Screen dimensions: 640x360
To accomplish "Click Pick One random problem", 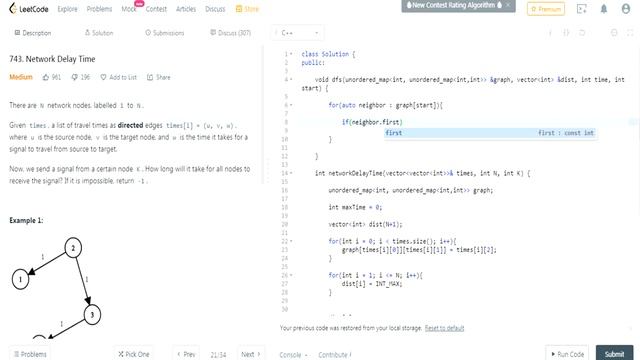I will (x=133, y=354).
